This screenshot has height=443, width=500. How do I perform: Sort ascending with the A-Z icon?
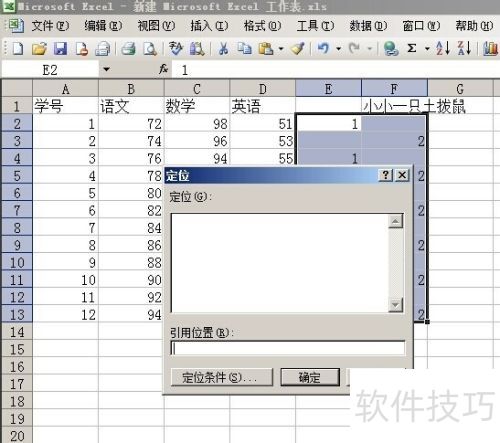click(x=443, y=49)
